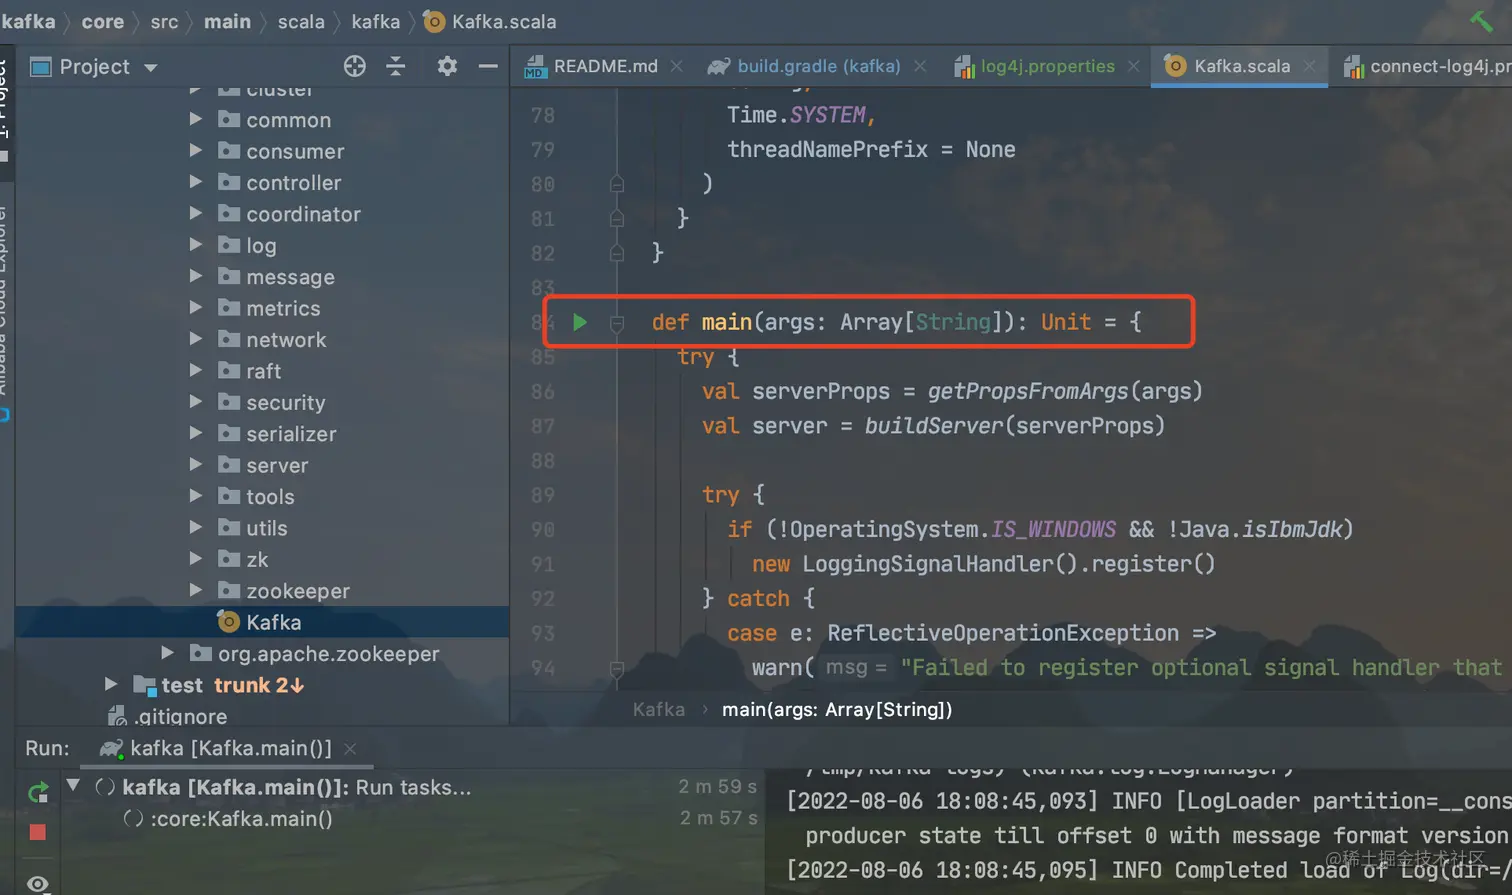Image resolution: width=1512 pixels, height=895 pixels.
Task: Click the Kafka breadcrumb below the editor
Action: [x=659, y=709]
